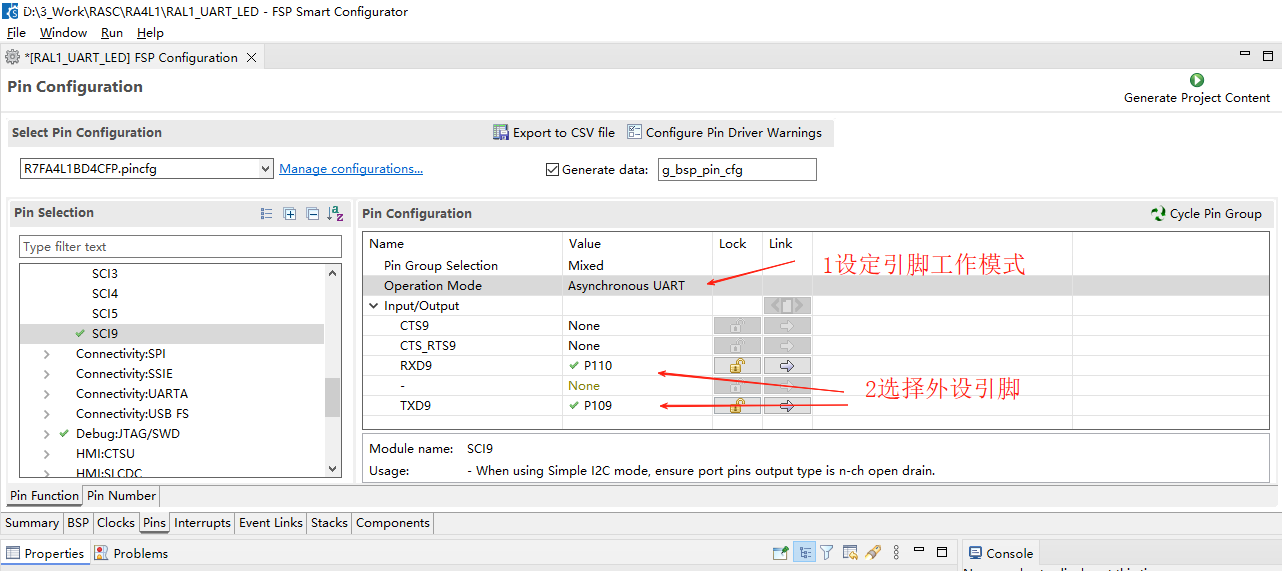
Task: Open the Help menu
Action: [x=150, y=33]
